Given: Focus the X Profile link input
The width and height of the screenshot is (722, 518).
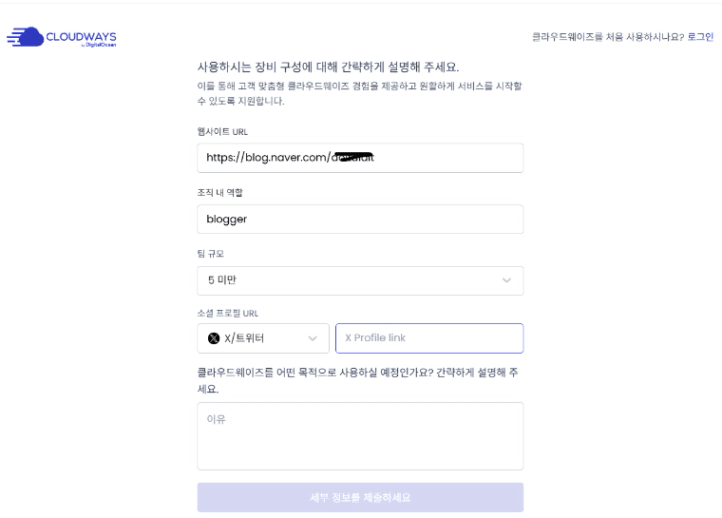Looking at the screenshot, I should pyautogui.click(x=429, y=338).
